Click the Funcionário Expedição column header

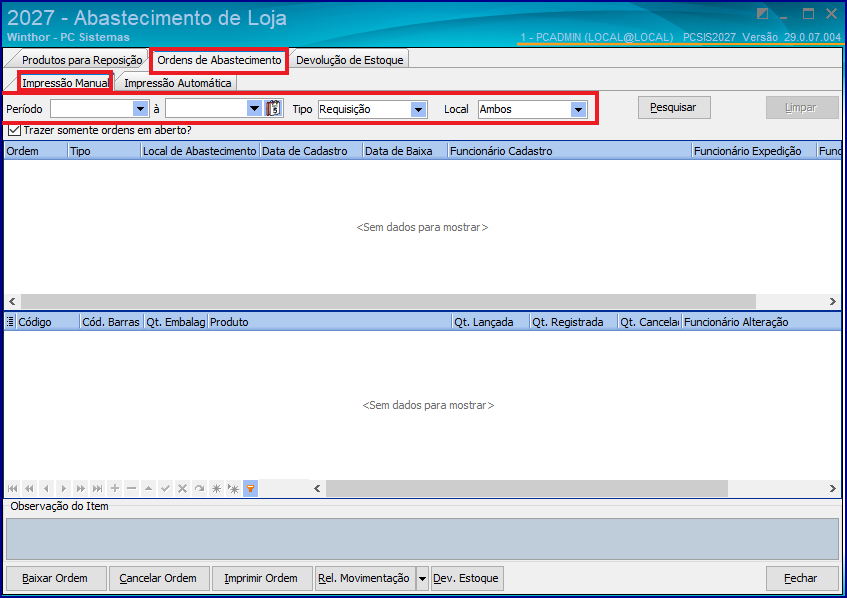(754, 151)
